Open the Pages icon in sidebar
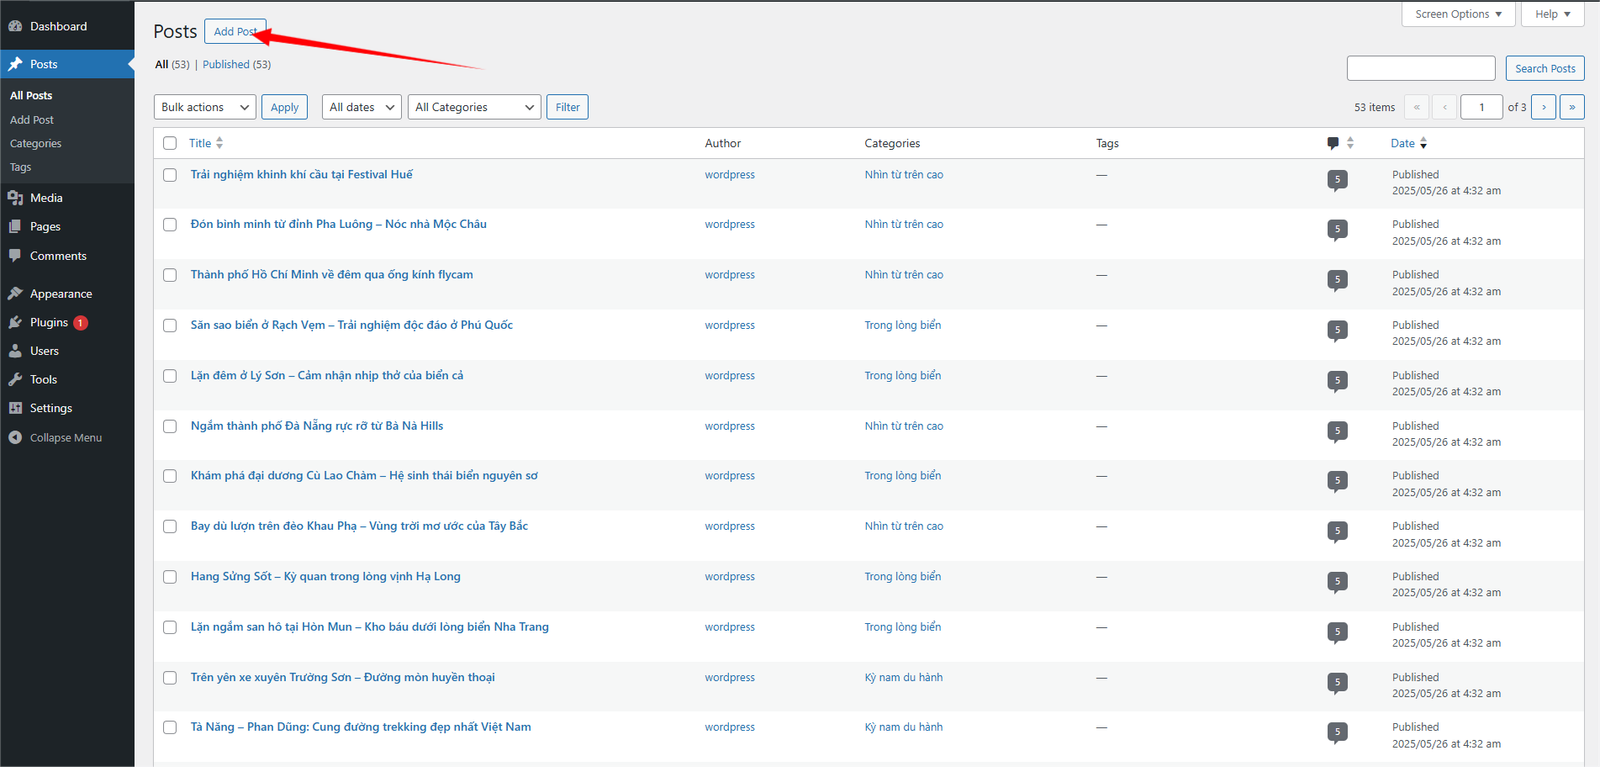The width and height of the screenshot is (1600, 767). [15, 227]
